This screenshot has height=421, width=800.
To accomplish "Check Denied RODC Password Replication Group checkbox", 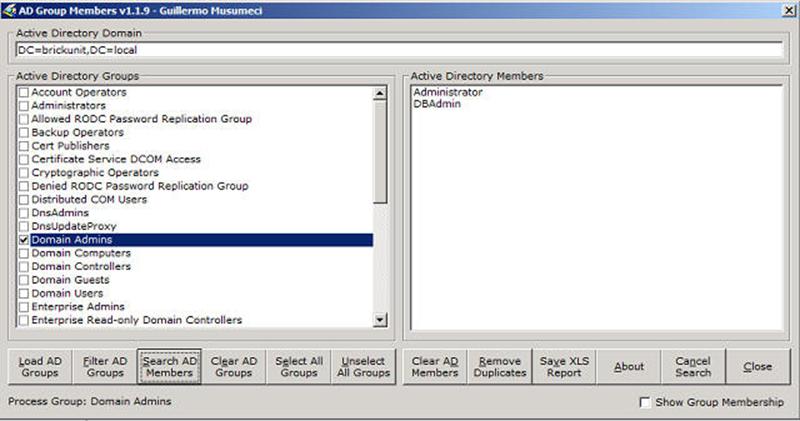I will pos(23,186).
